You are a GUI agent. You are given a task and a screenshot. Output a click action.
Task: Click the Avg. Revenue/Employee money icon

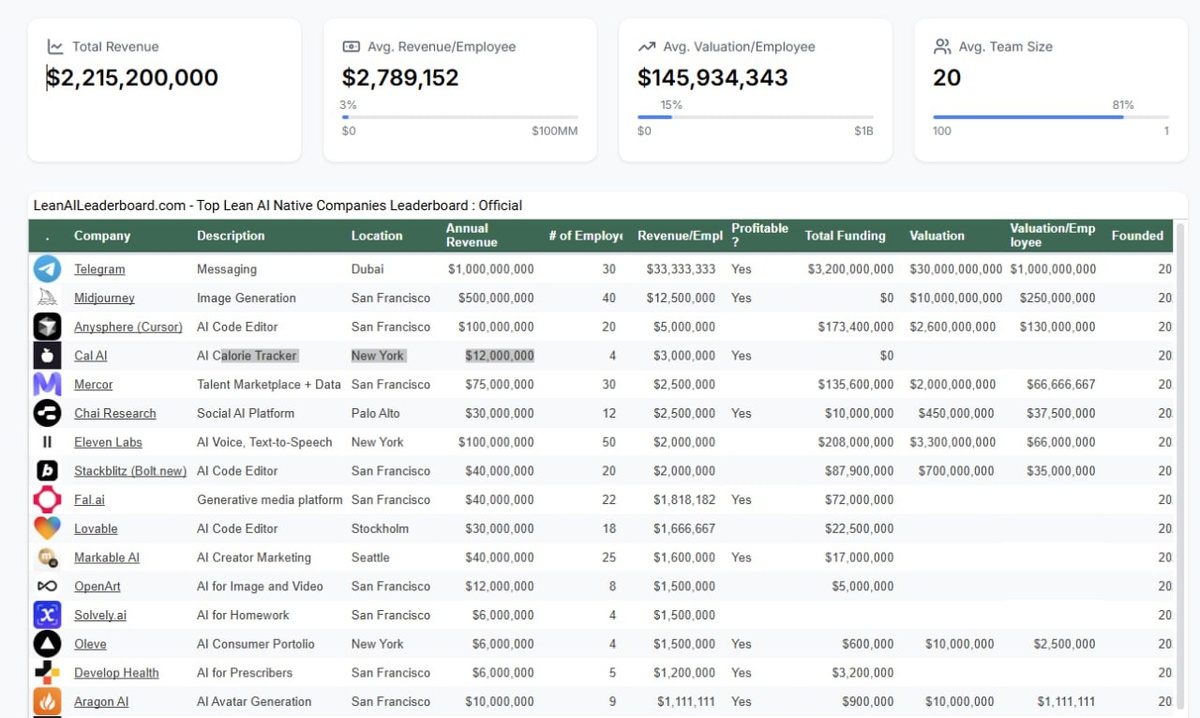tap(351, 47)
